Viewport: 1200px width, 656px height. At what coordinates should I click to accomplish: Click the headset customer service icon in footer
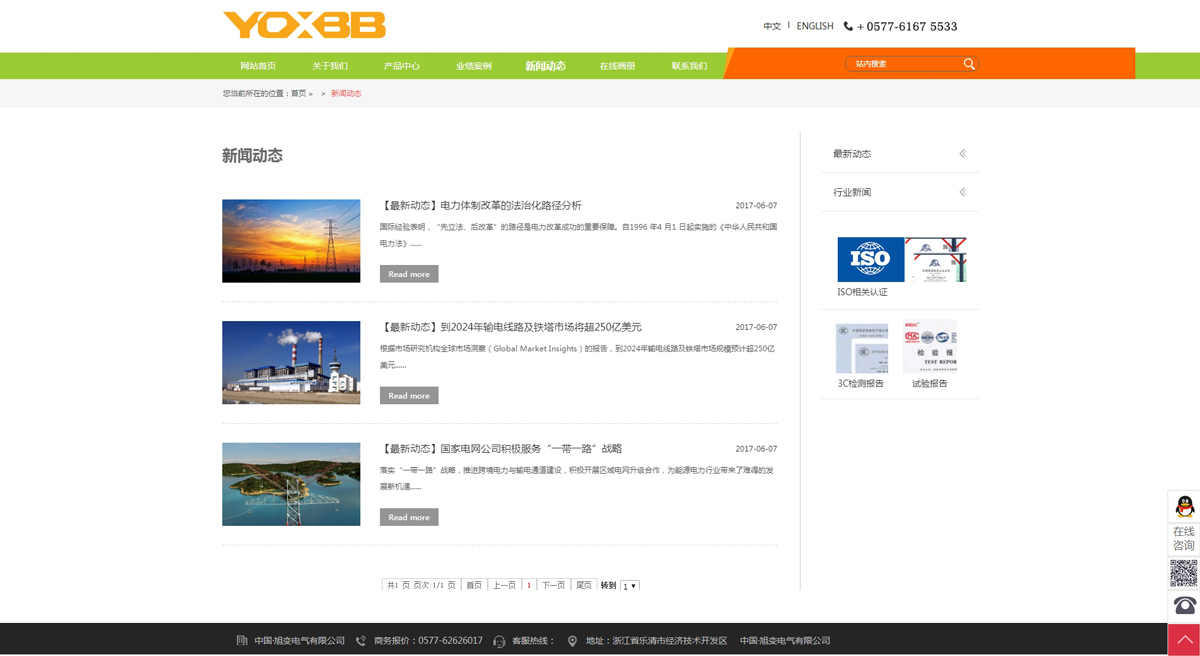(x=499, y=641)
